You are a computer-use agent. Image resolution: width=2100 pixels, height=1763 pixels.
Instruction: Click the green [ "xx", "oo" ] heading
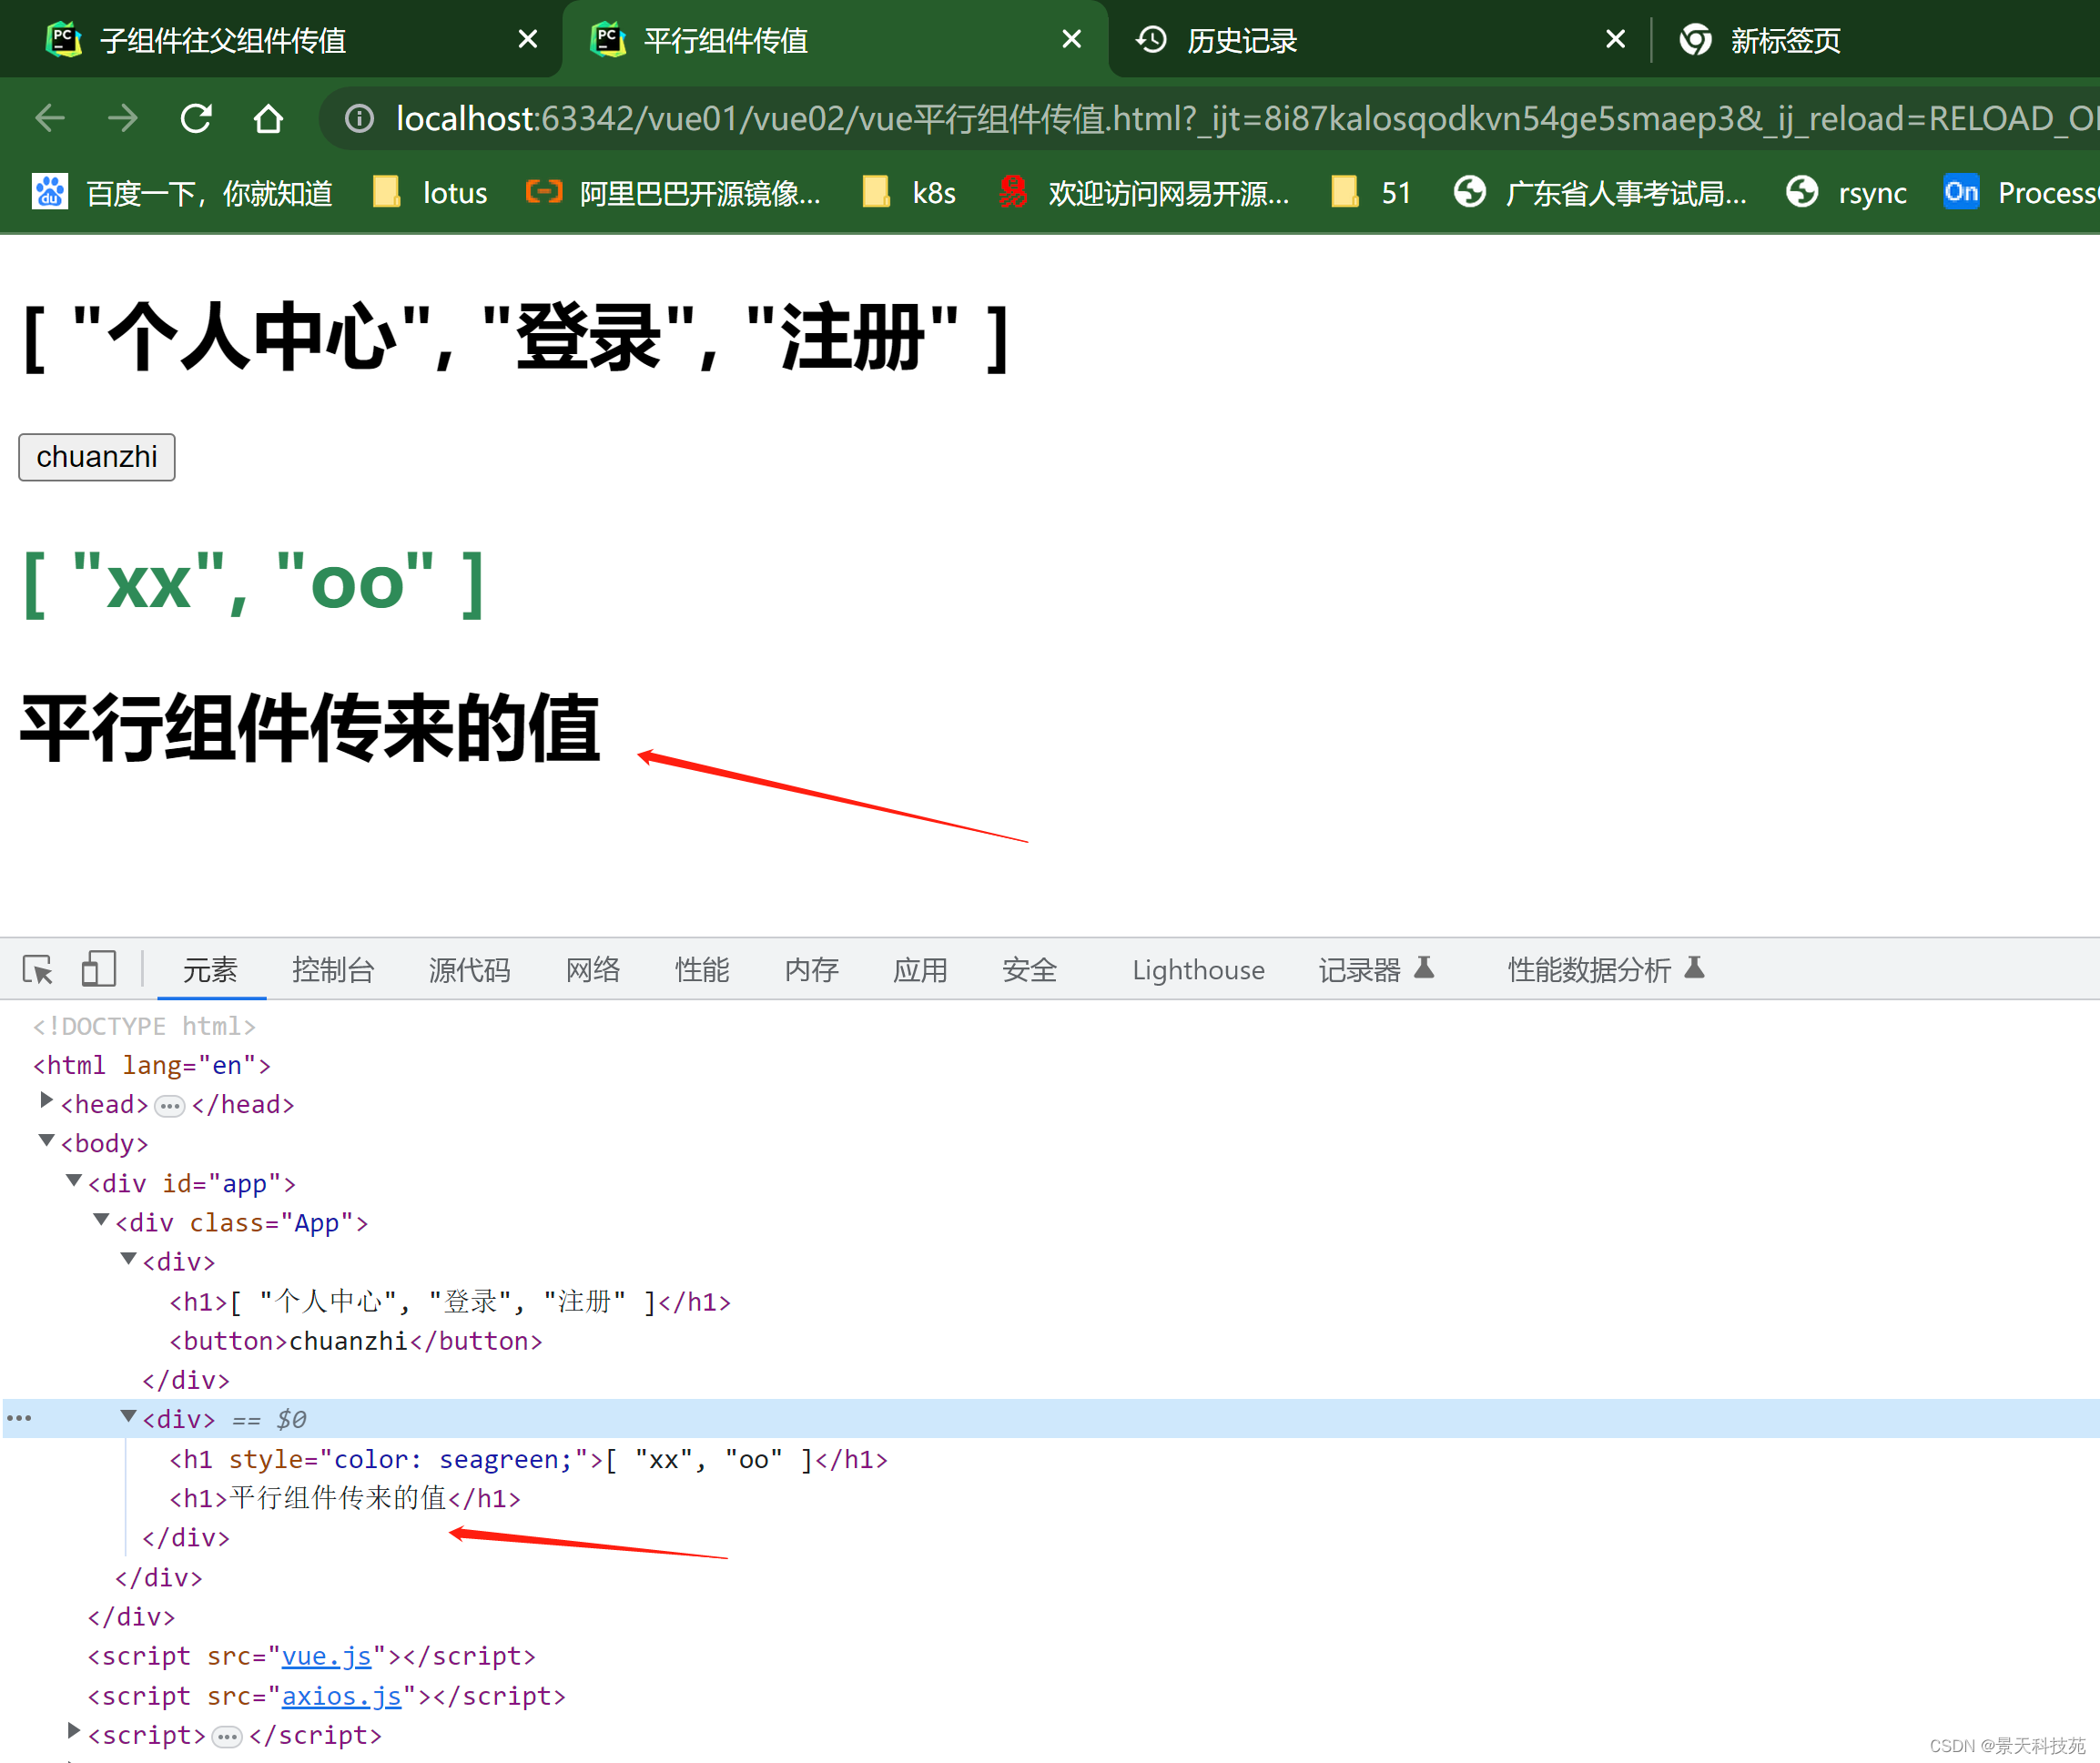click(x=254, y=583)
